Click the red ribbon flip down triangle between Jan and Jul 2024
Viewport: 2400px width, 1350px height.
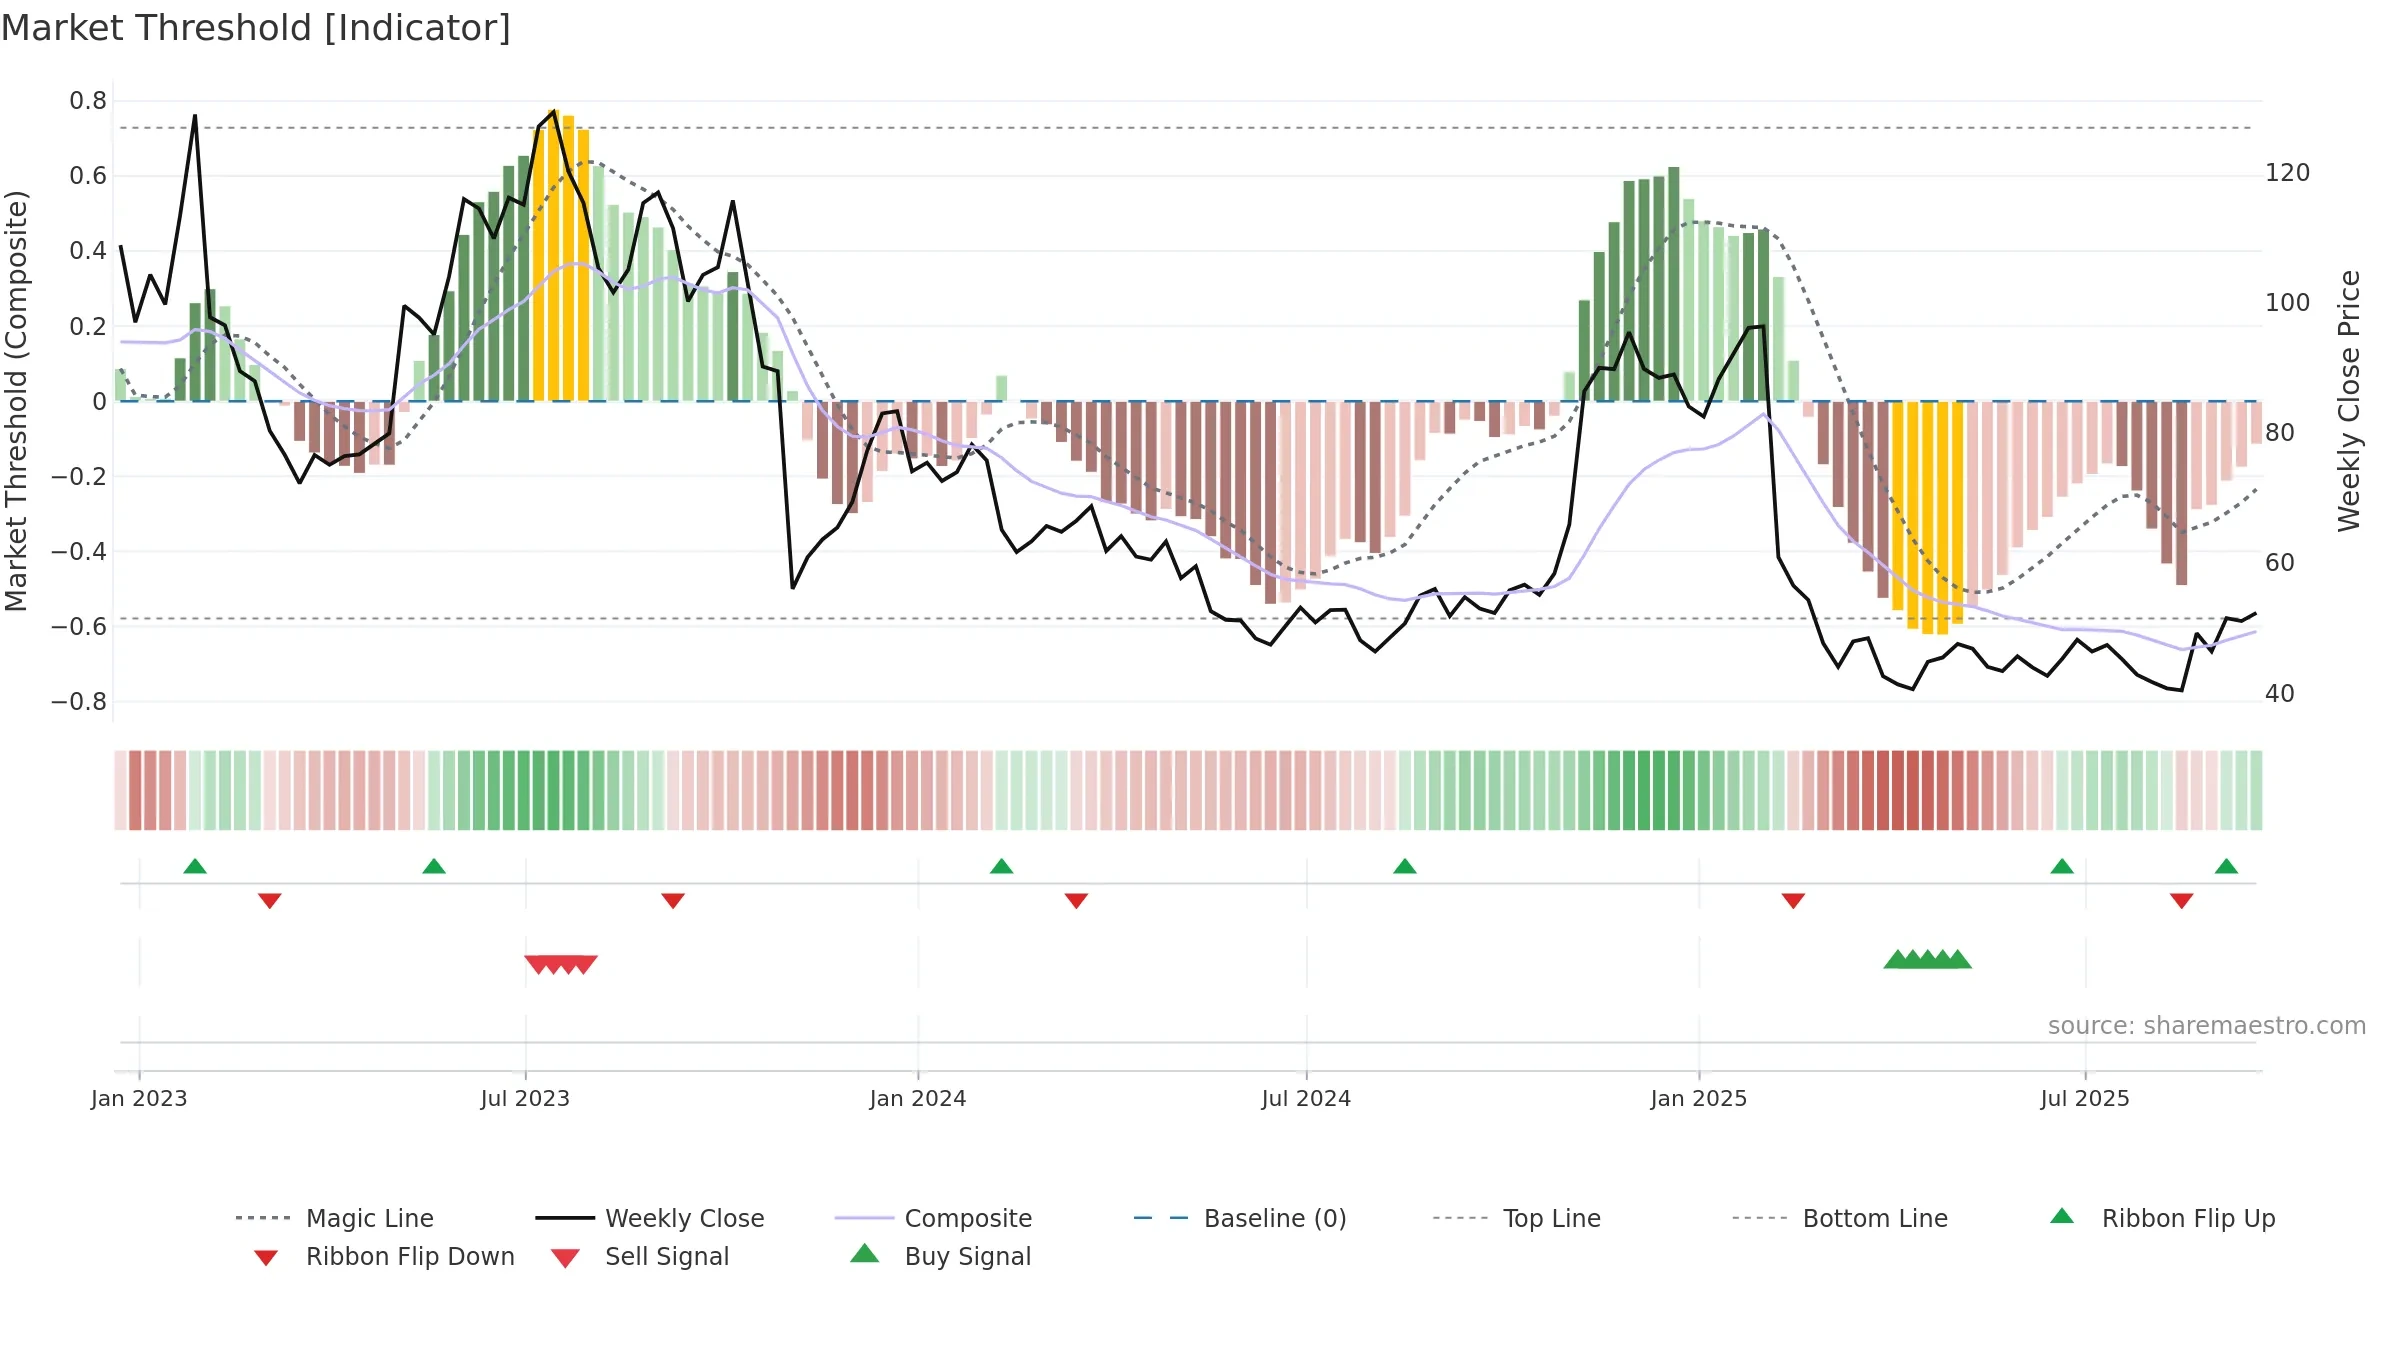pyautogui.click(x=1076, y=901)
